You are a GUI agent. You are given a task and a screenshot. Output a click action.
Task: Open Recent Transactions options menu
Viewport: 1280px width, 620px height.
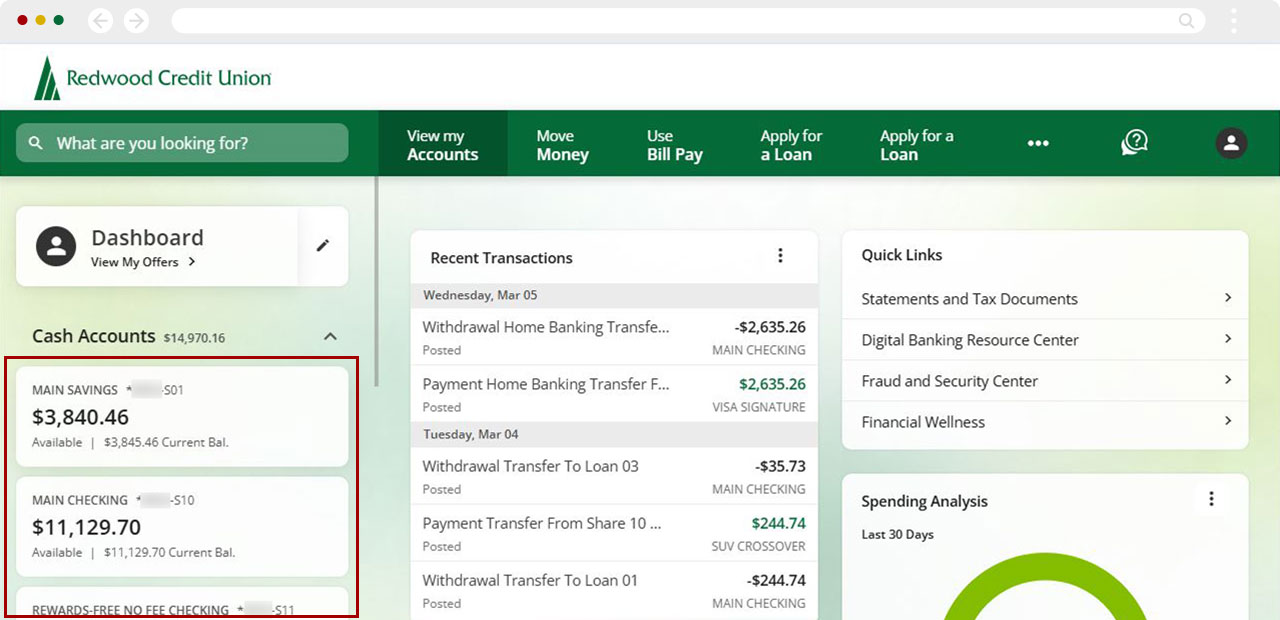[781, 256]
